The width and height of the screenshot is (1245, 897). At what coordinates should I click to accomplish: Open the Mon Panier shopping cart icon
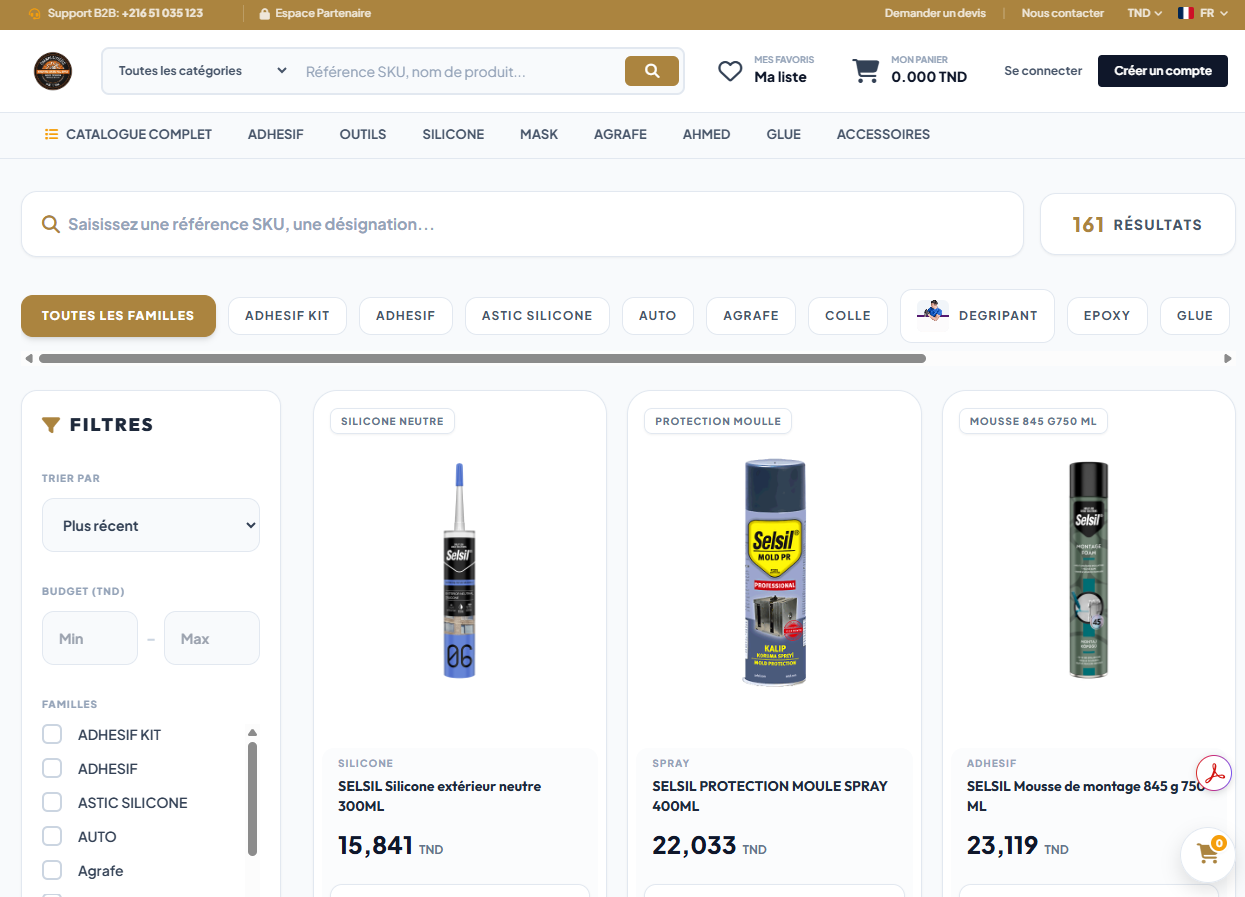click(865, 71)
